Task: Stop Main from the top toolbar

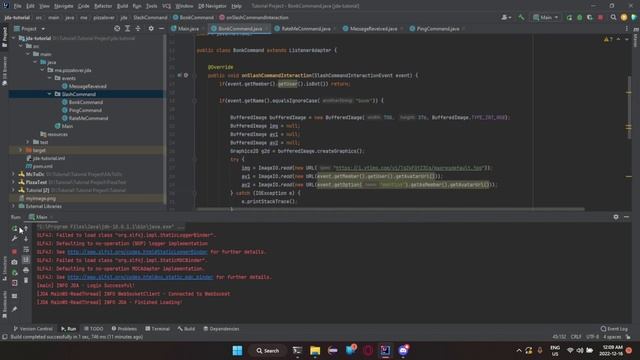Action: (x=600, y=18)
